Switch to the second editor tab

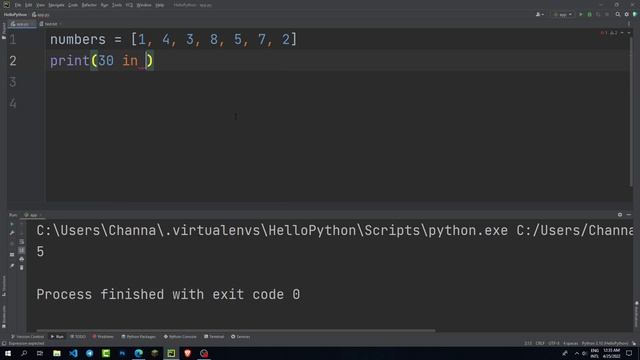click(x=50, y=24)
